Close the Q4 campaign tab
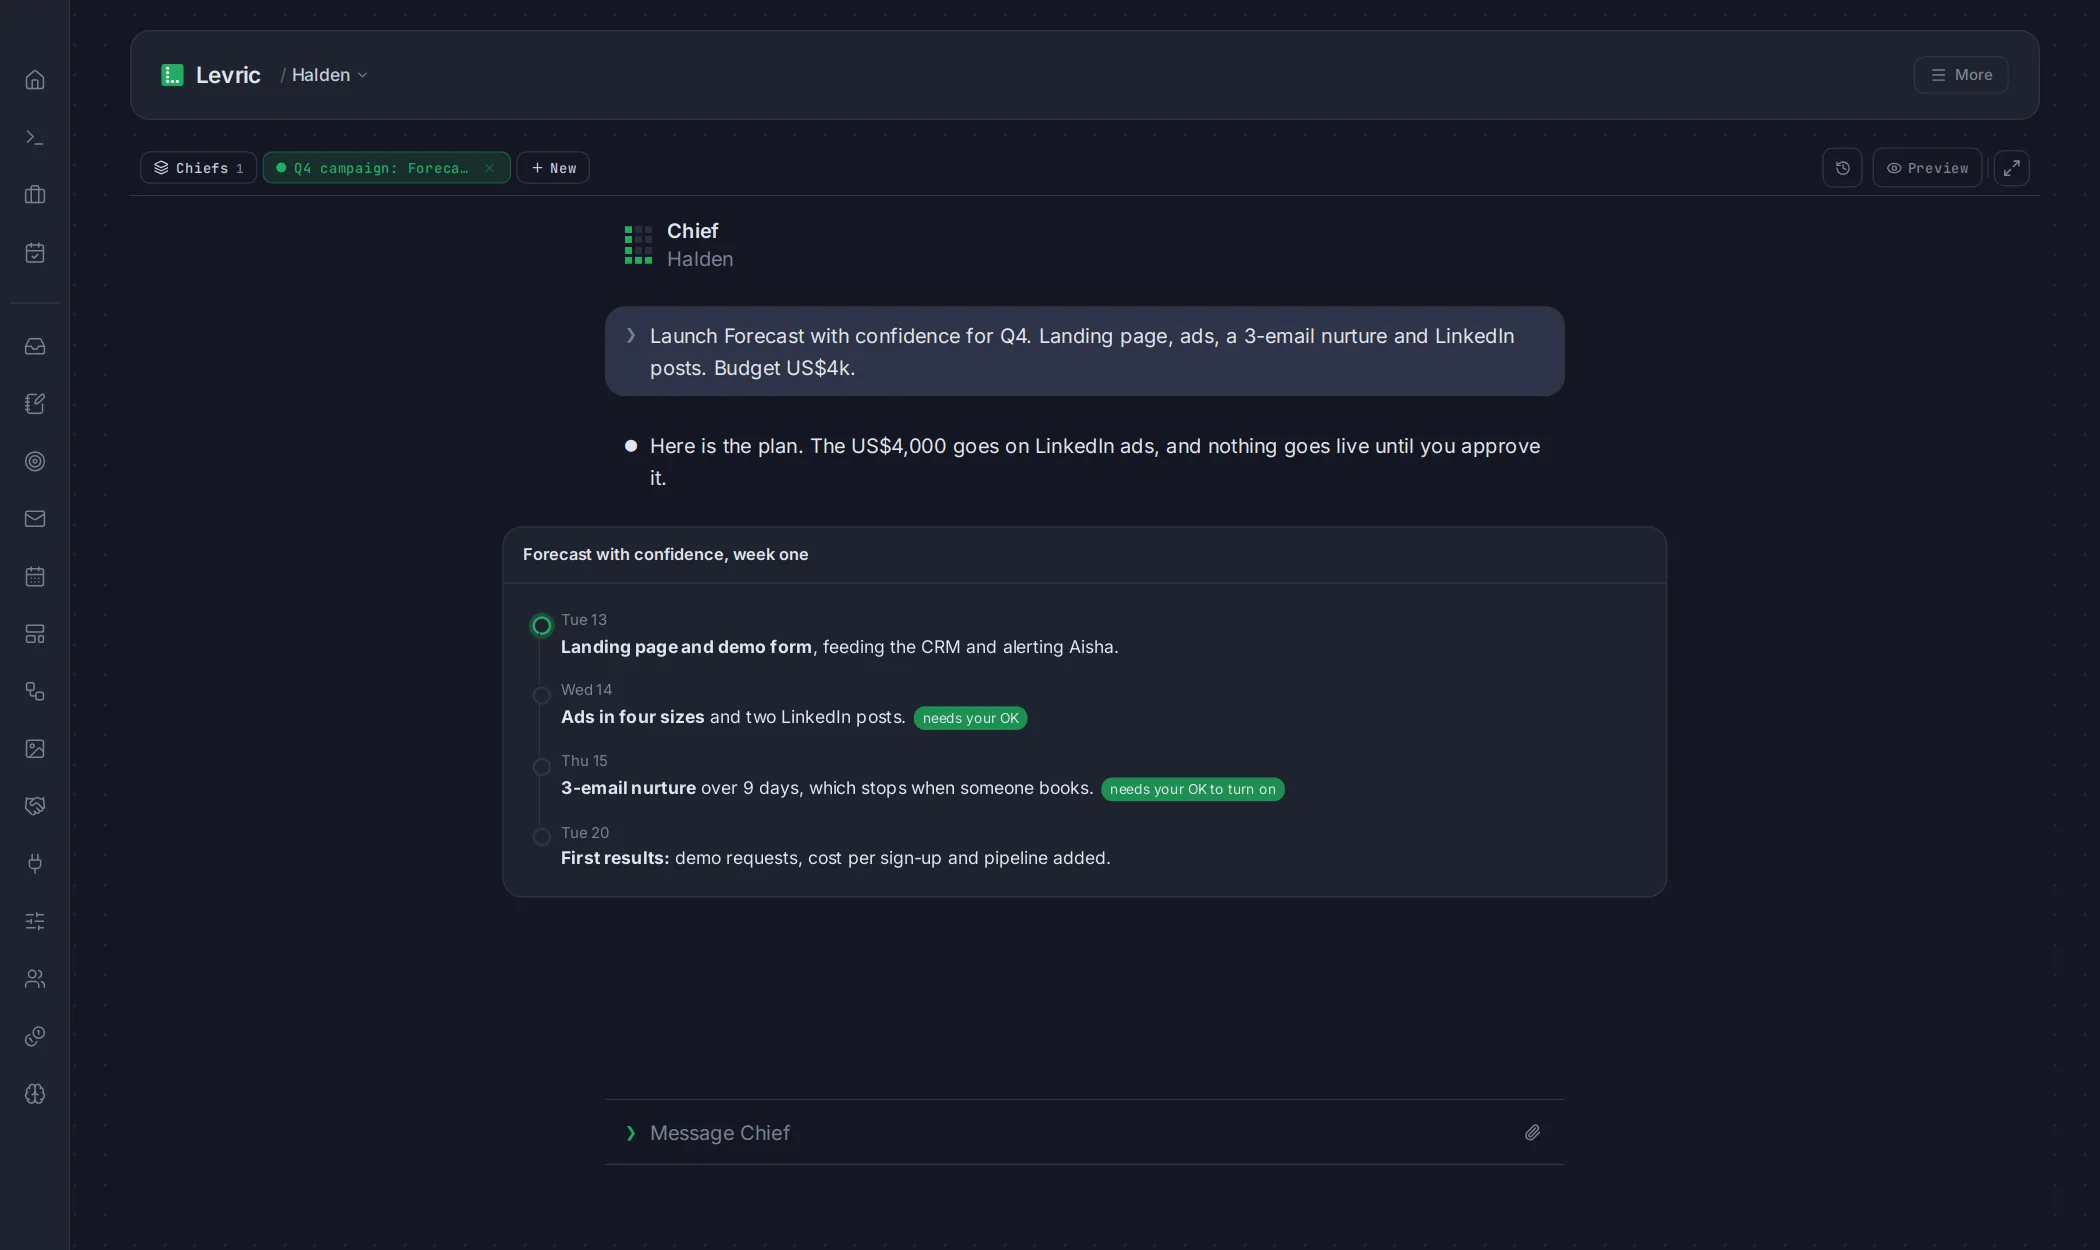The height and width of the screenshot is (1250, 2100). pyautogui.click(x=489, y=168)
